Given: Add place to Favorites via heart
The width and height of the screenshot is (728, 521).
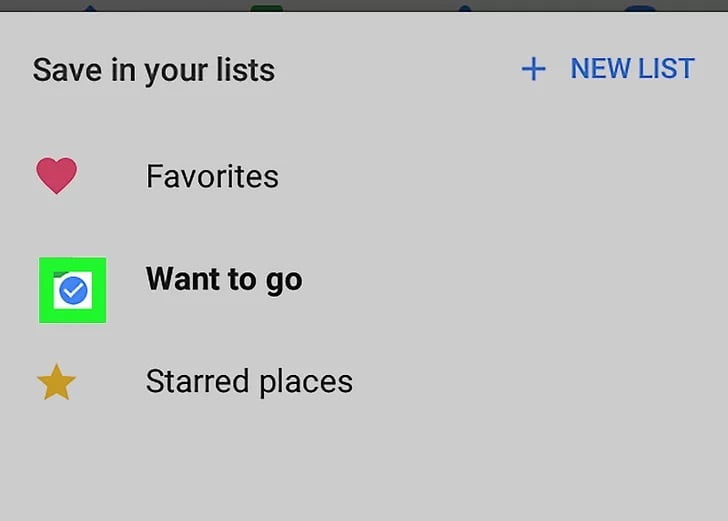Looking at the screenshot, I should [x=57, y=176].
